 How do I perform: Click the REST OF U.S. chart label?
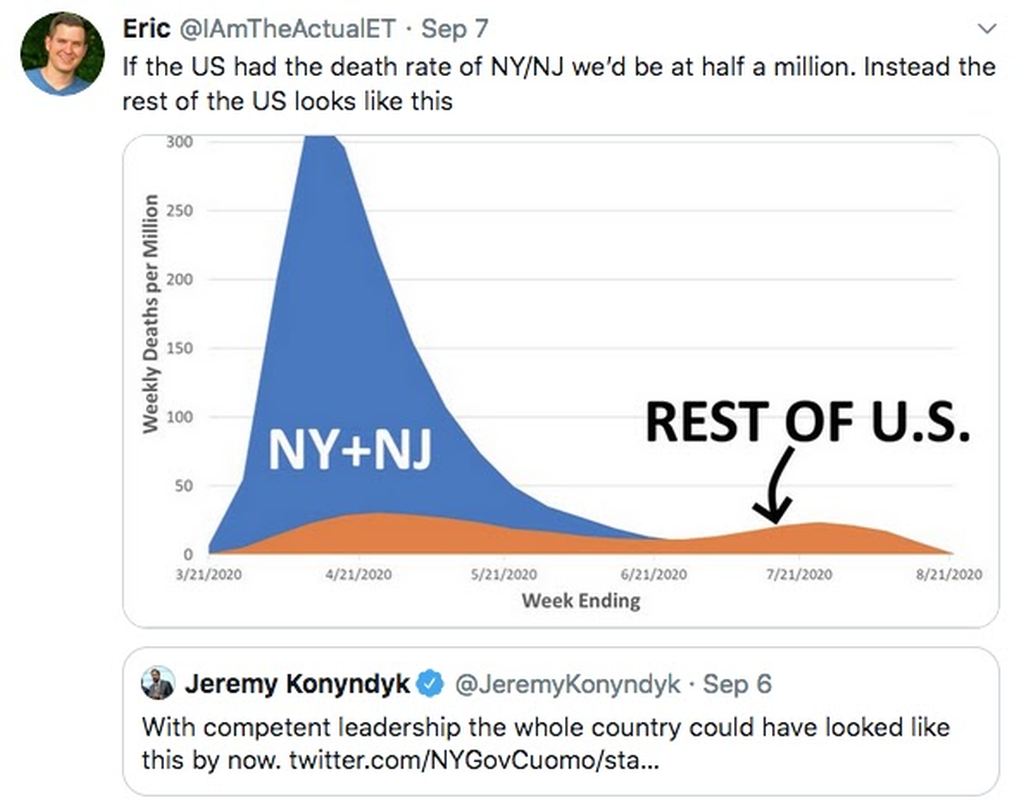[808, 422]
